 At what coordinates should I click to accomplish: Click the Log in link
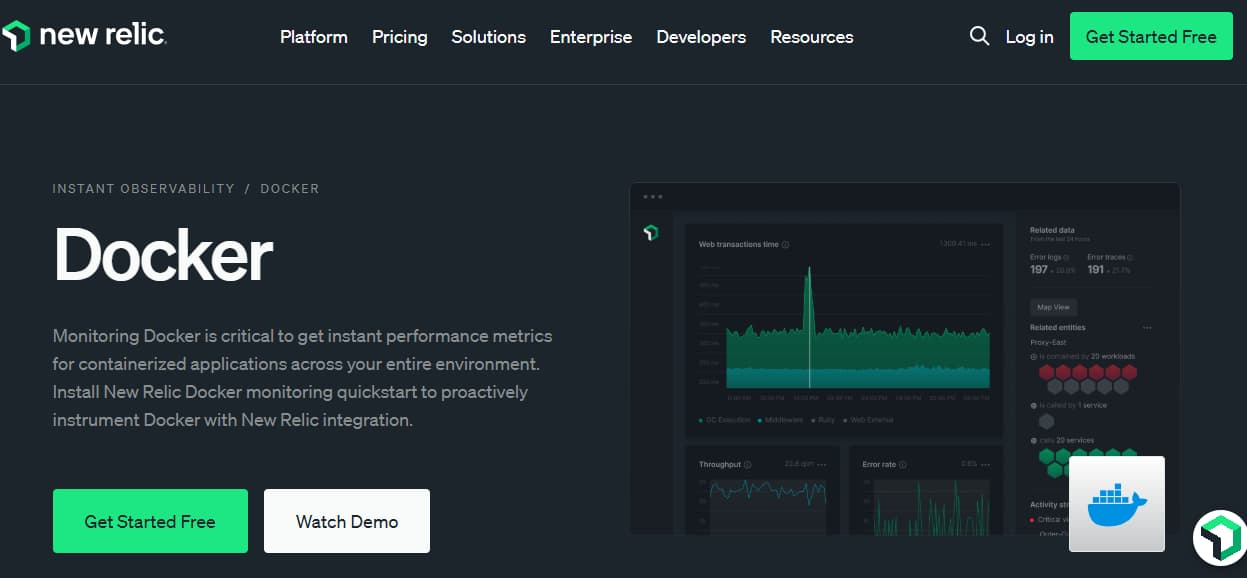pyautogui.click(x=1029, y=37)
